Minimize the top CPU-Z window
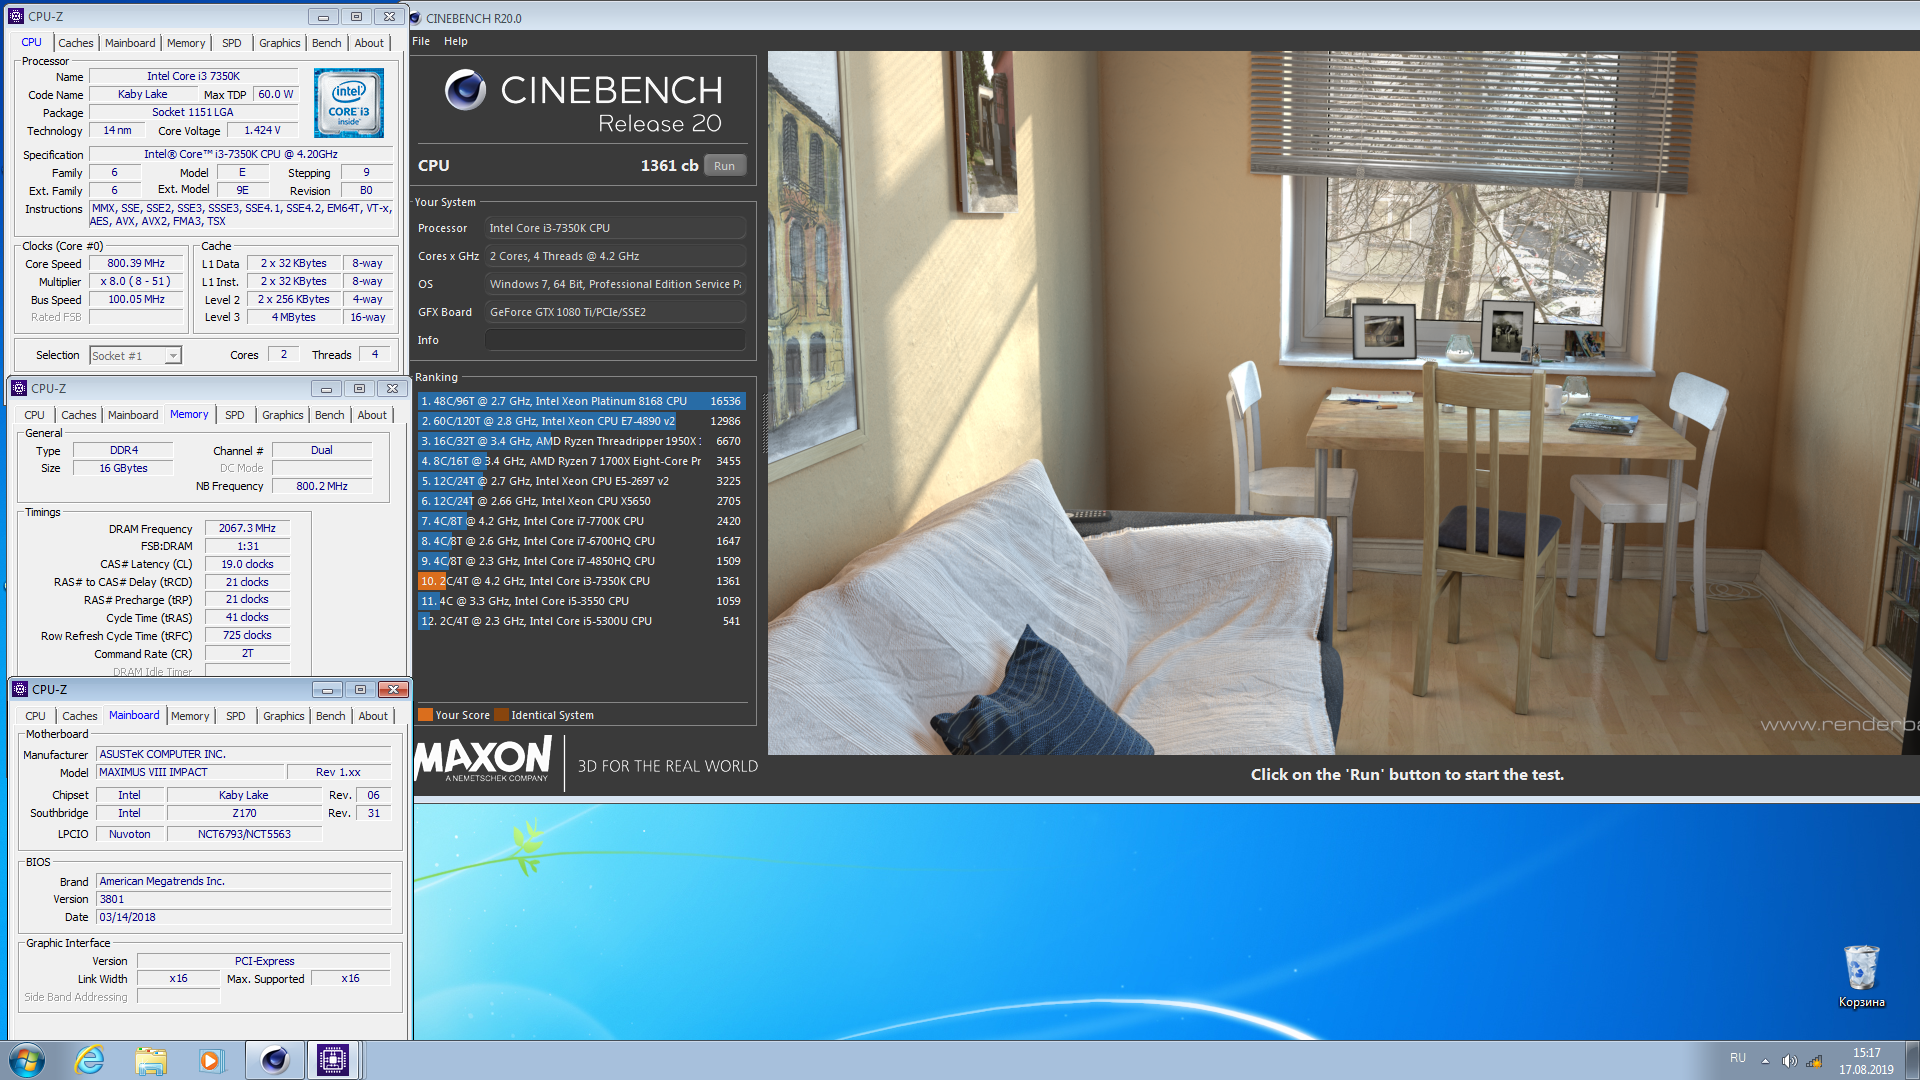1920x1080 pixels. pos(323,17)
